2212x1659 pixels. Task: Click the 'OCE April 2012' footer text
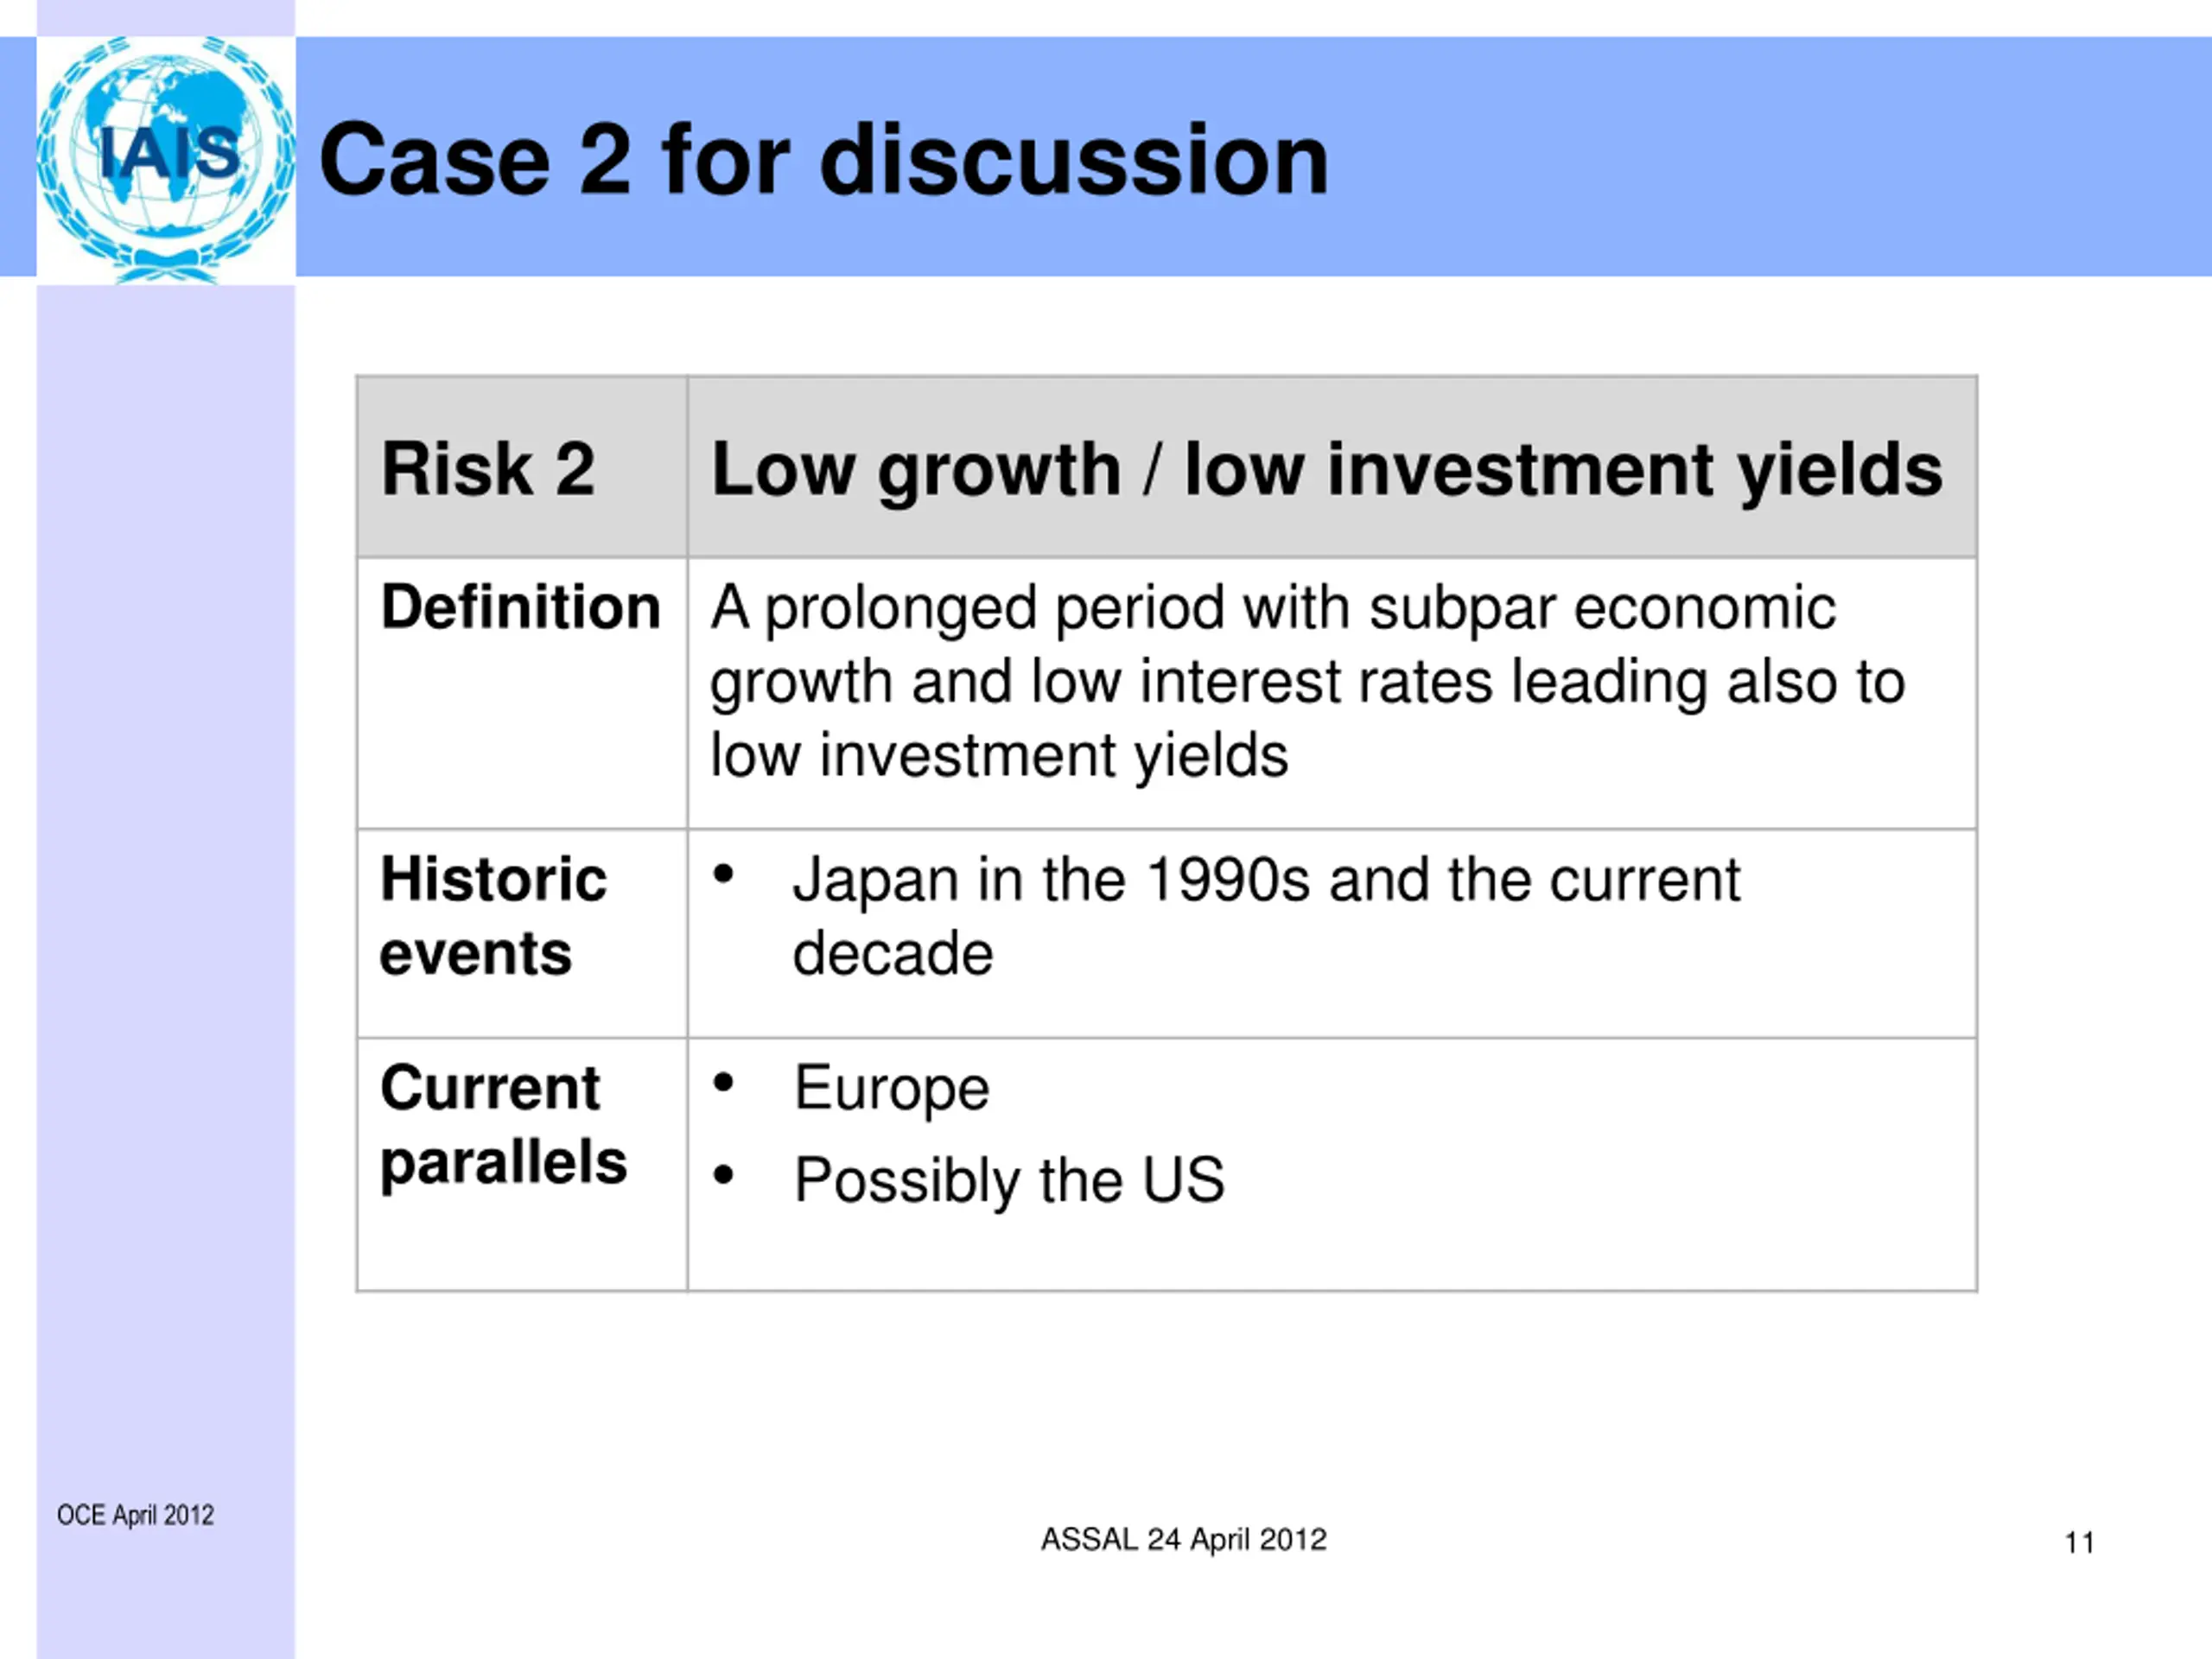point(135,1515)
